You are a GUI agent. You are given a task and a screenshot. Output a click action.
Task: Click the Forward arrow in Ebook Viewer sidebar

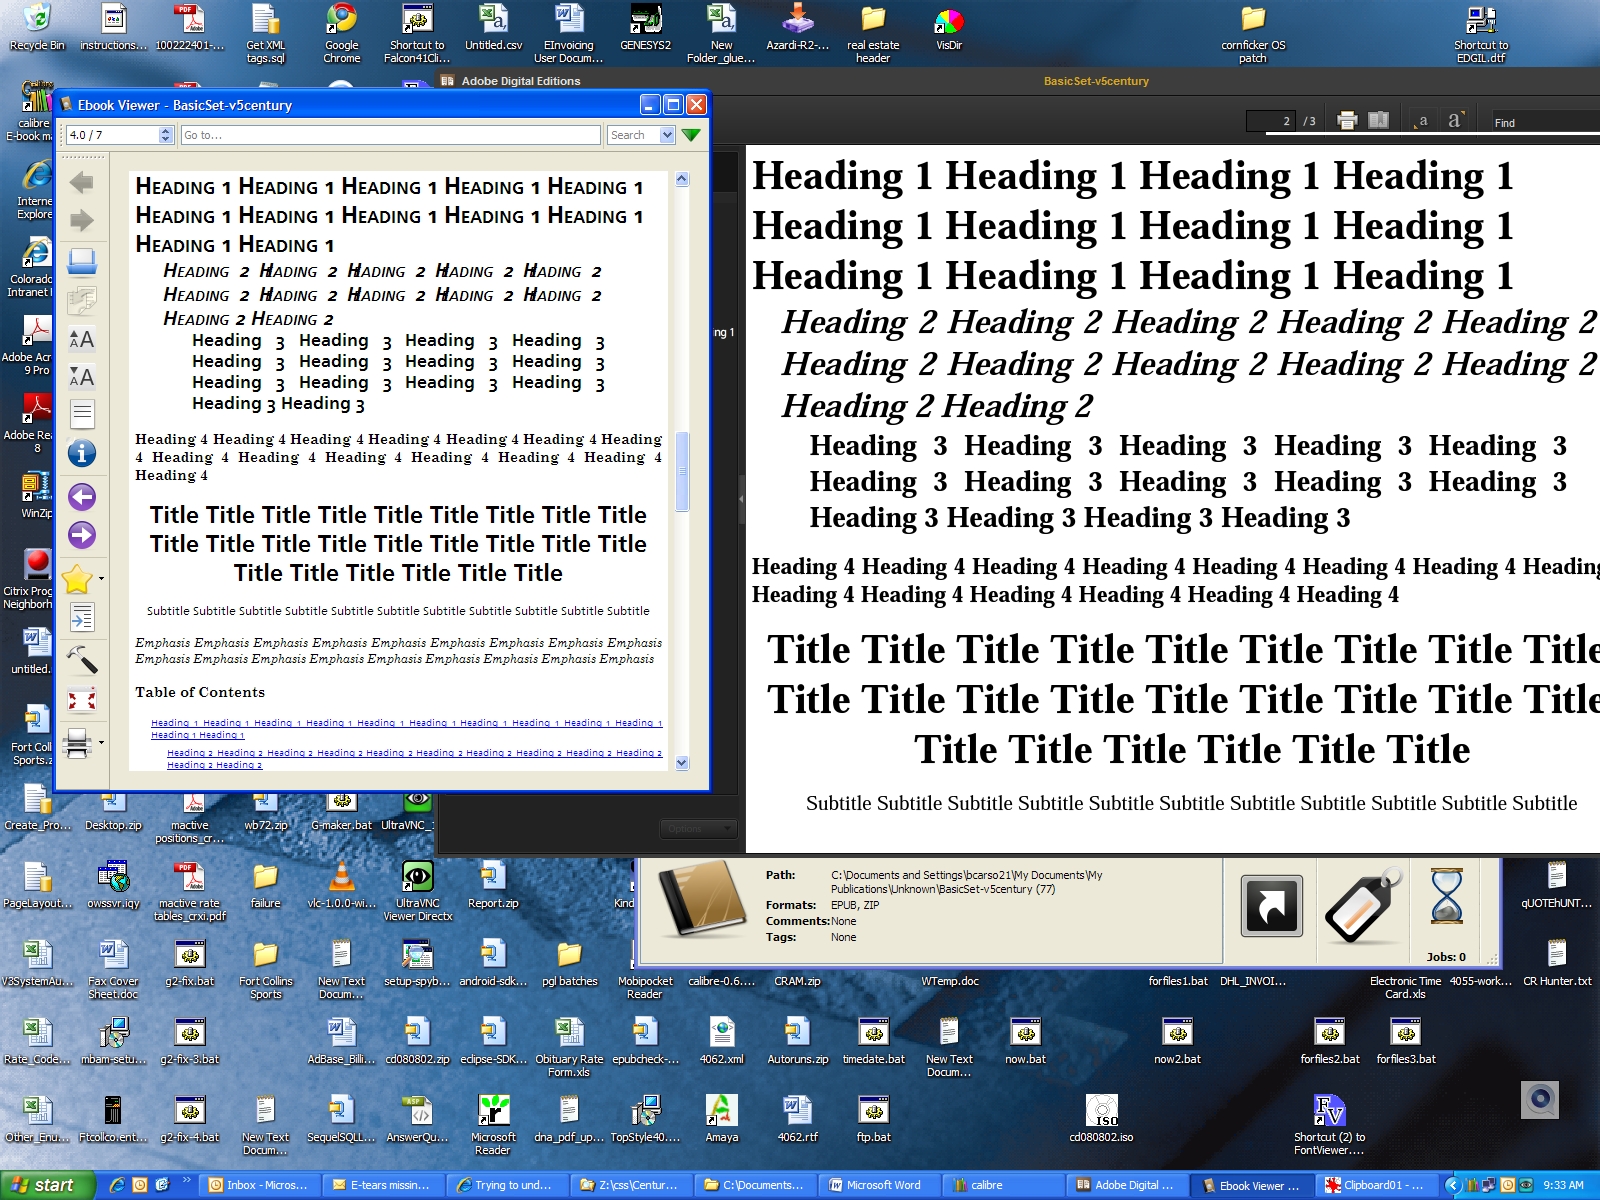pos(82,221)
